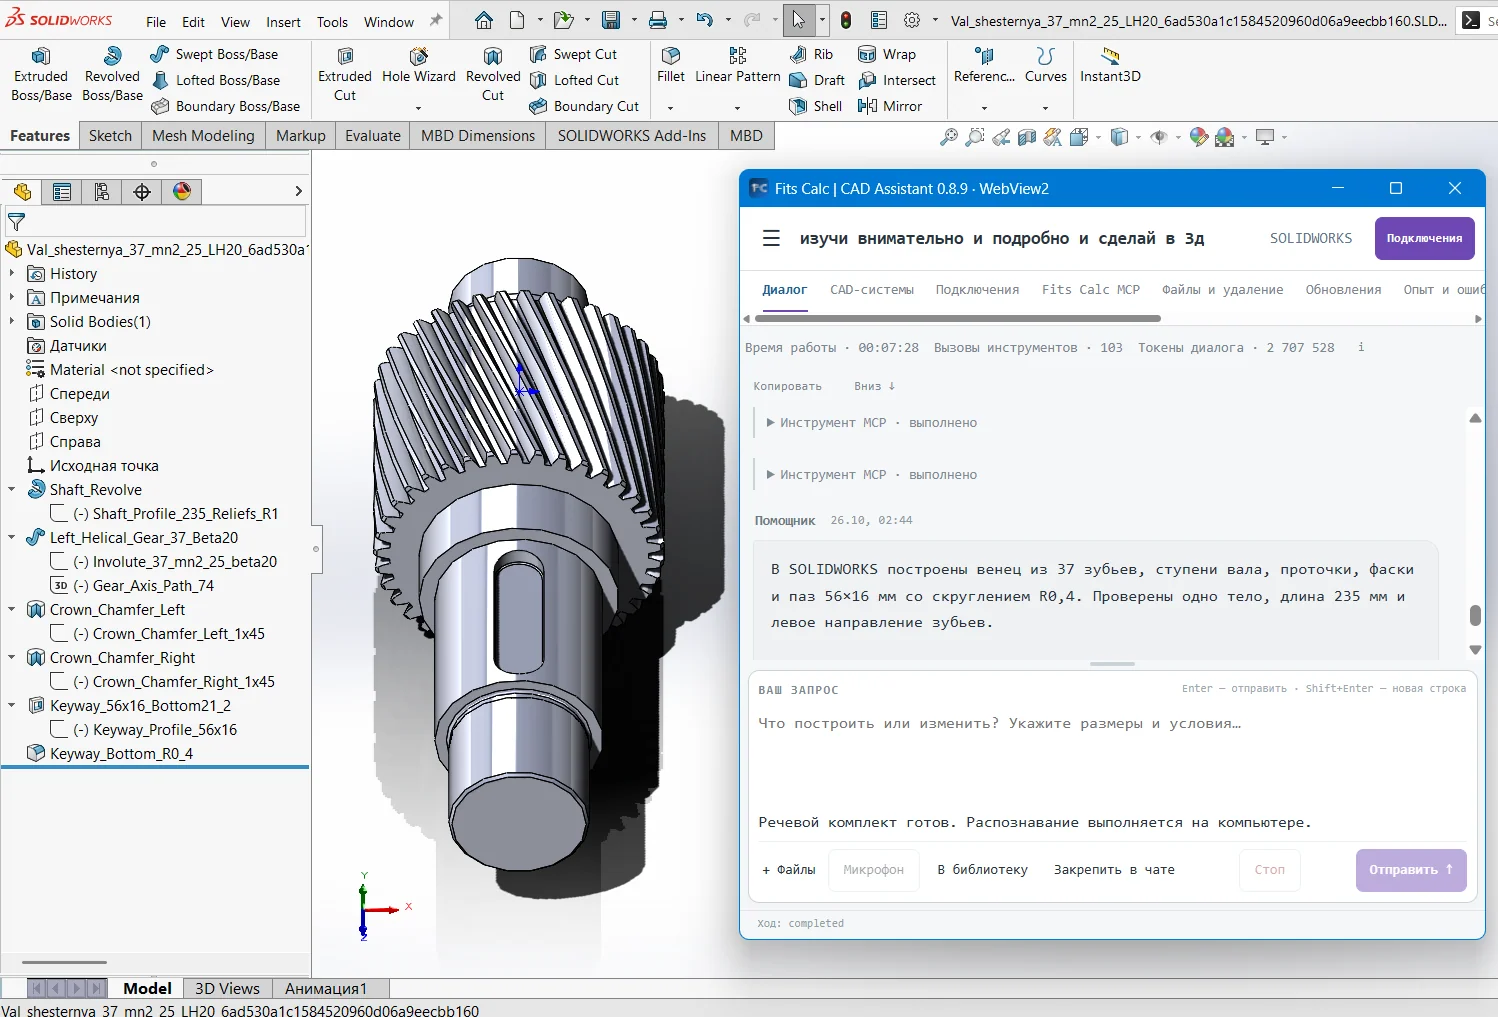The width and height of the screenshot is (1498, 1017).
Task: Open the hamburger menu in Fits Calc
Action: pyautogui.click(x=771, y=238)
